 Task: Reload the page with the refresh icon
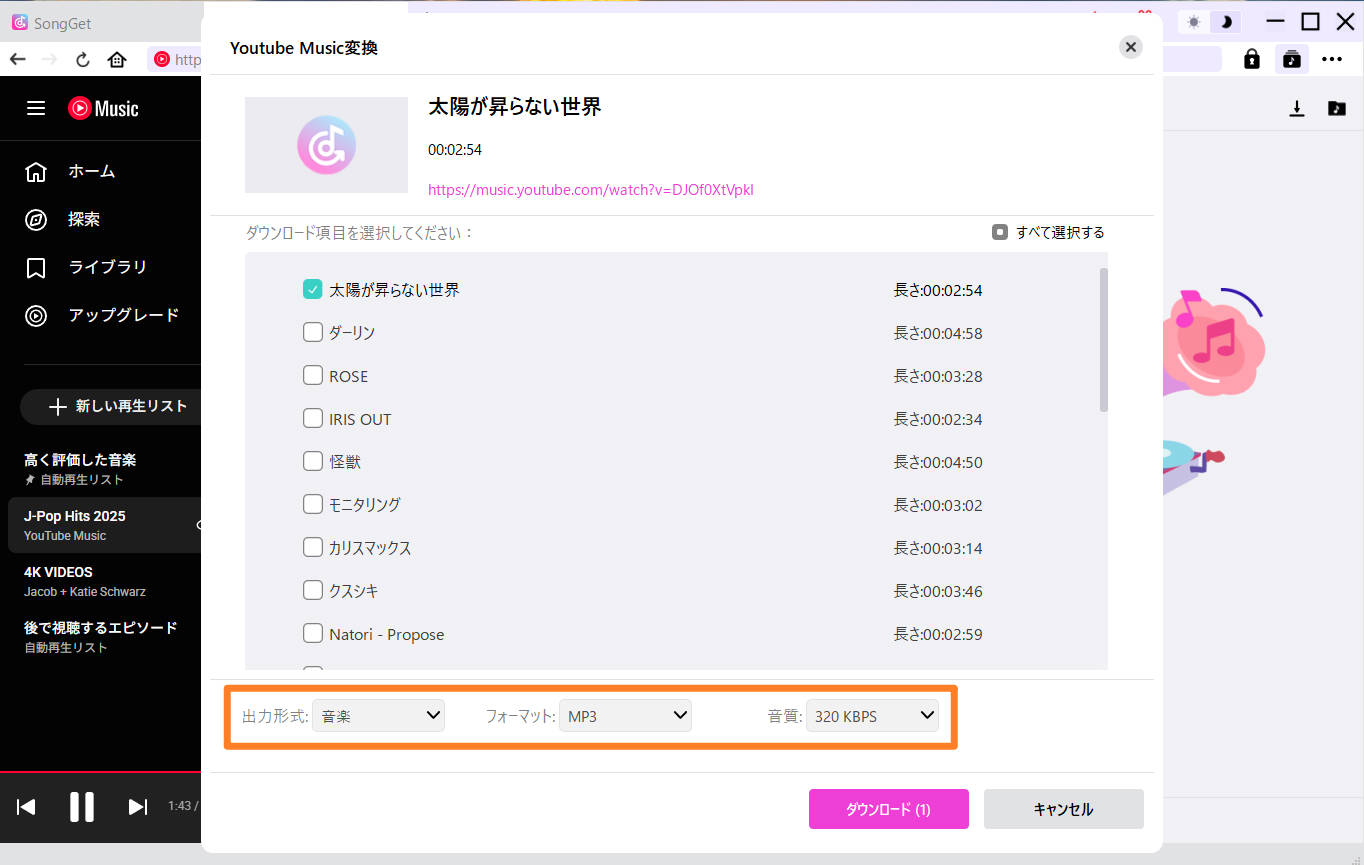[82, 59]
